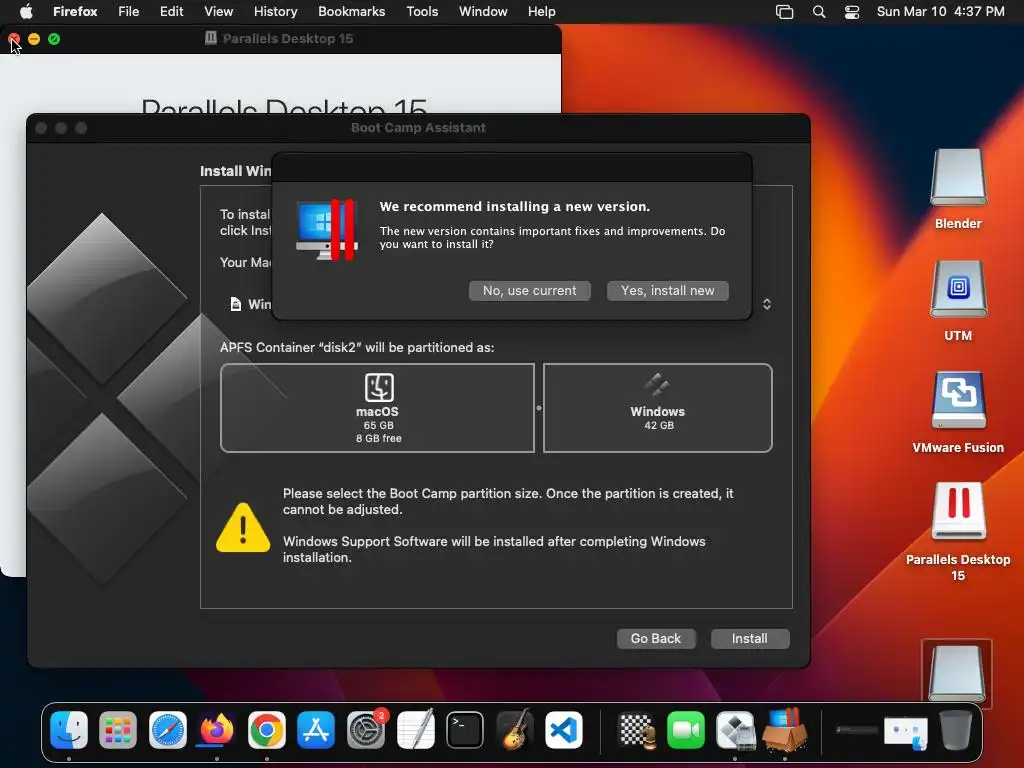The height and width of the screenshot is (768, 1024).
Task: Open Spotlight search in the menu bar
Action: (819, 12)
